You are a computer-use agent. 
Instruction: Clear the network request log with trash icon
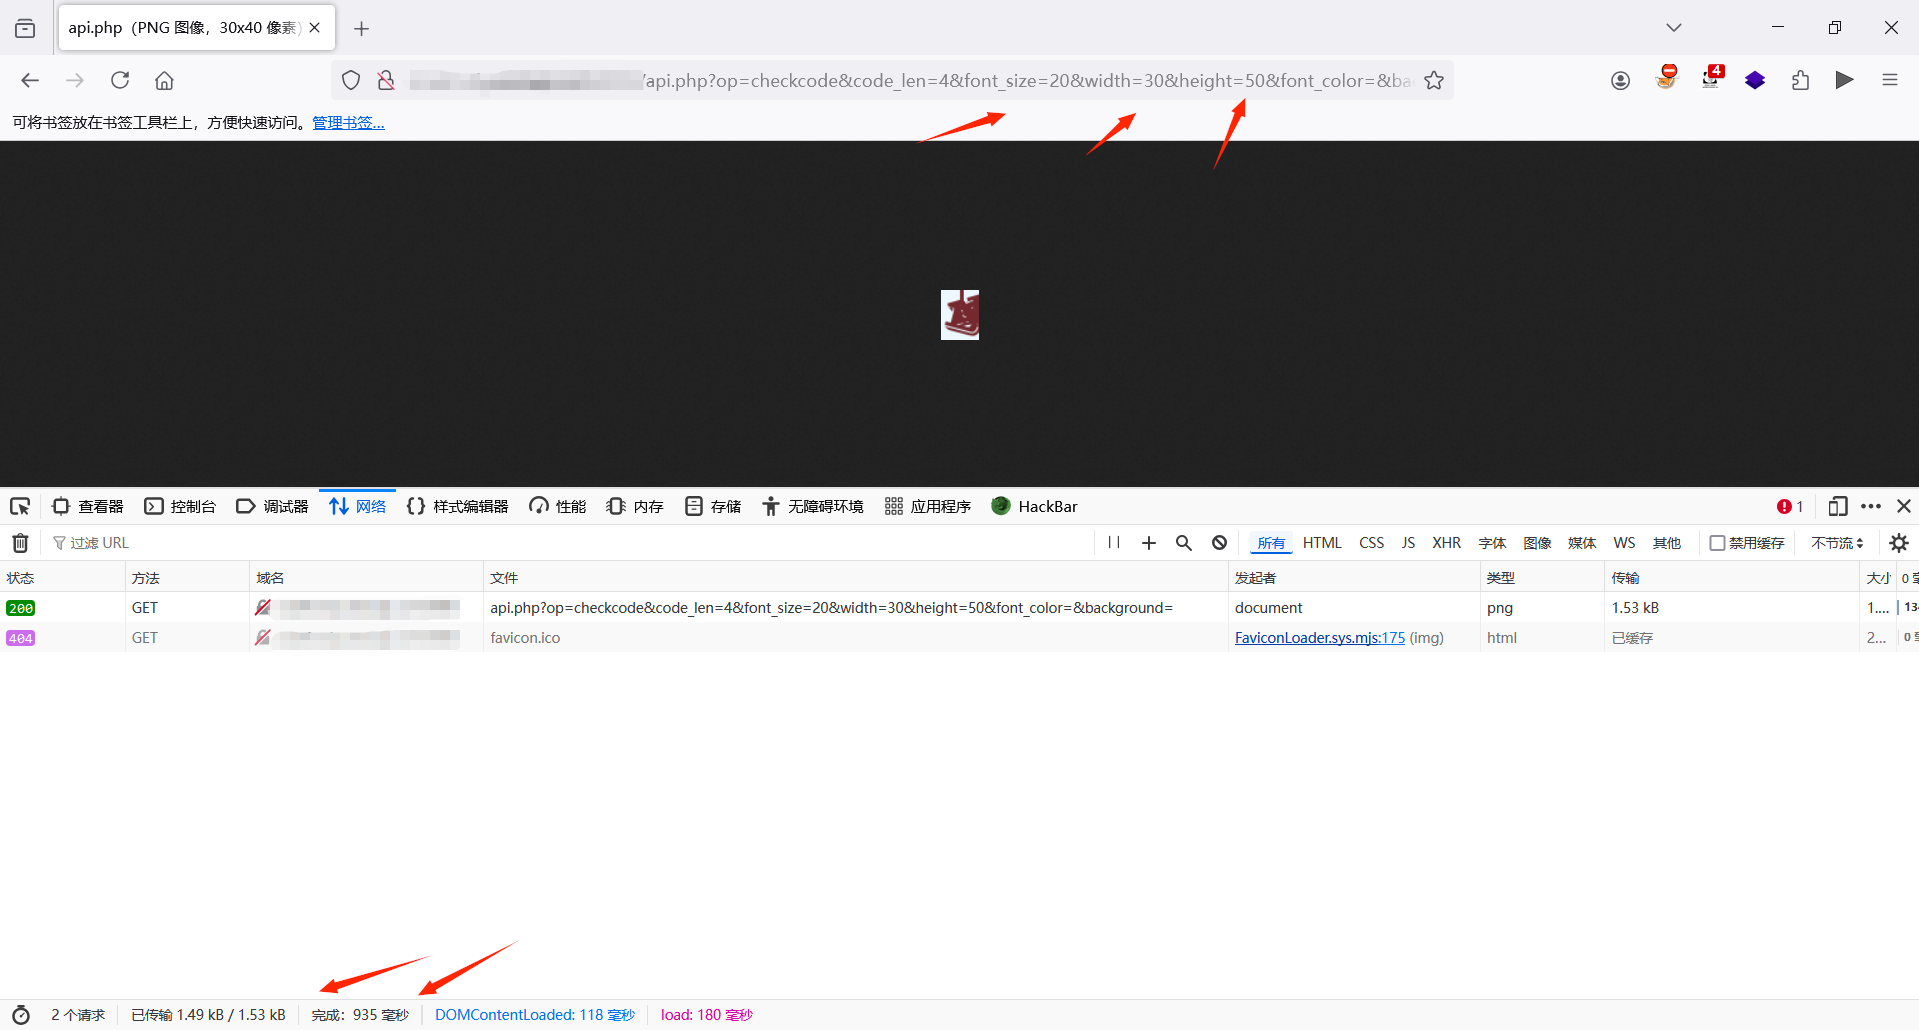pos(20,543)
